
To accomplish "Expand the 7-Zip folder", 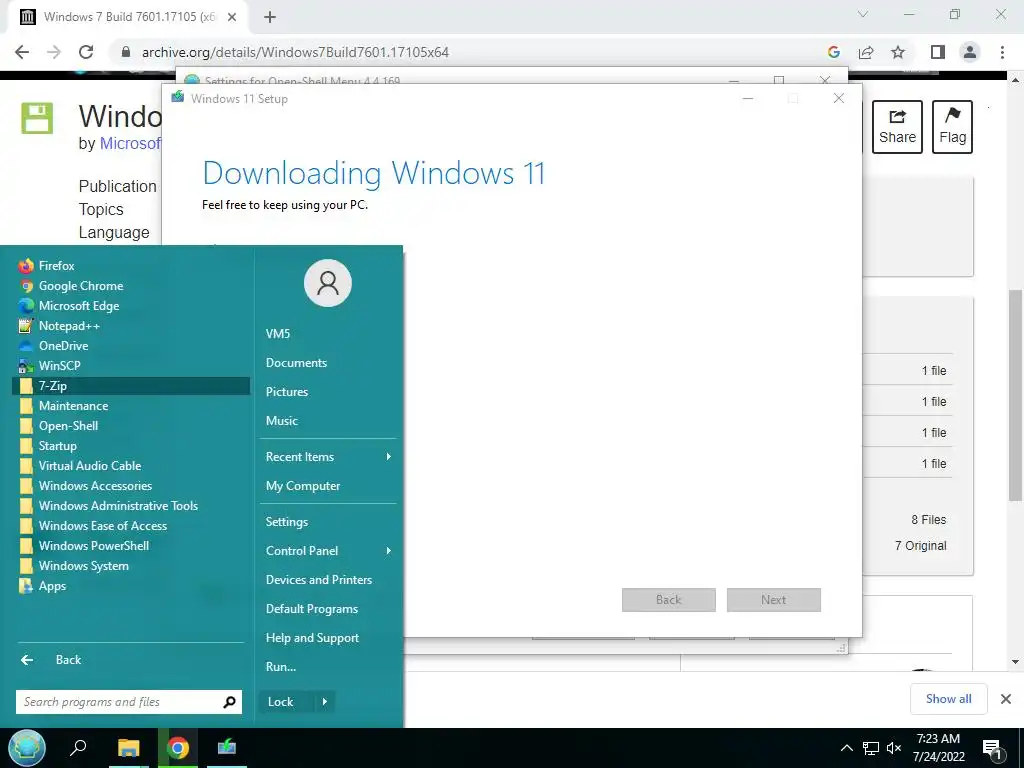I will click(x=131, y=386).
